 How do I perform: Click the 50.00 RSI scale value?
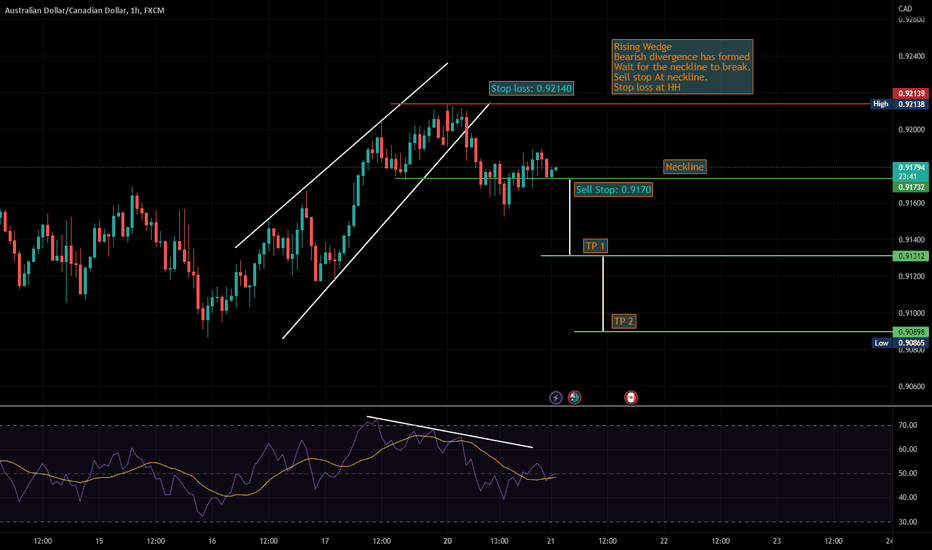(908, 473)
